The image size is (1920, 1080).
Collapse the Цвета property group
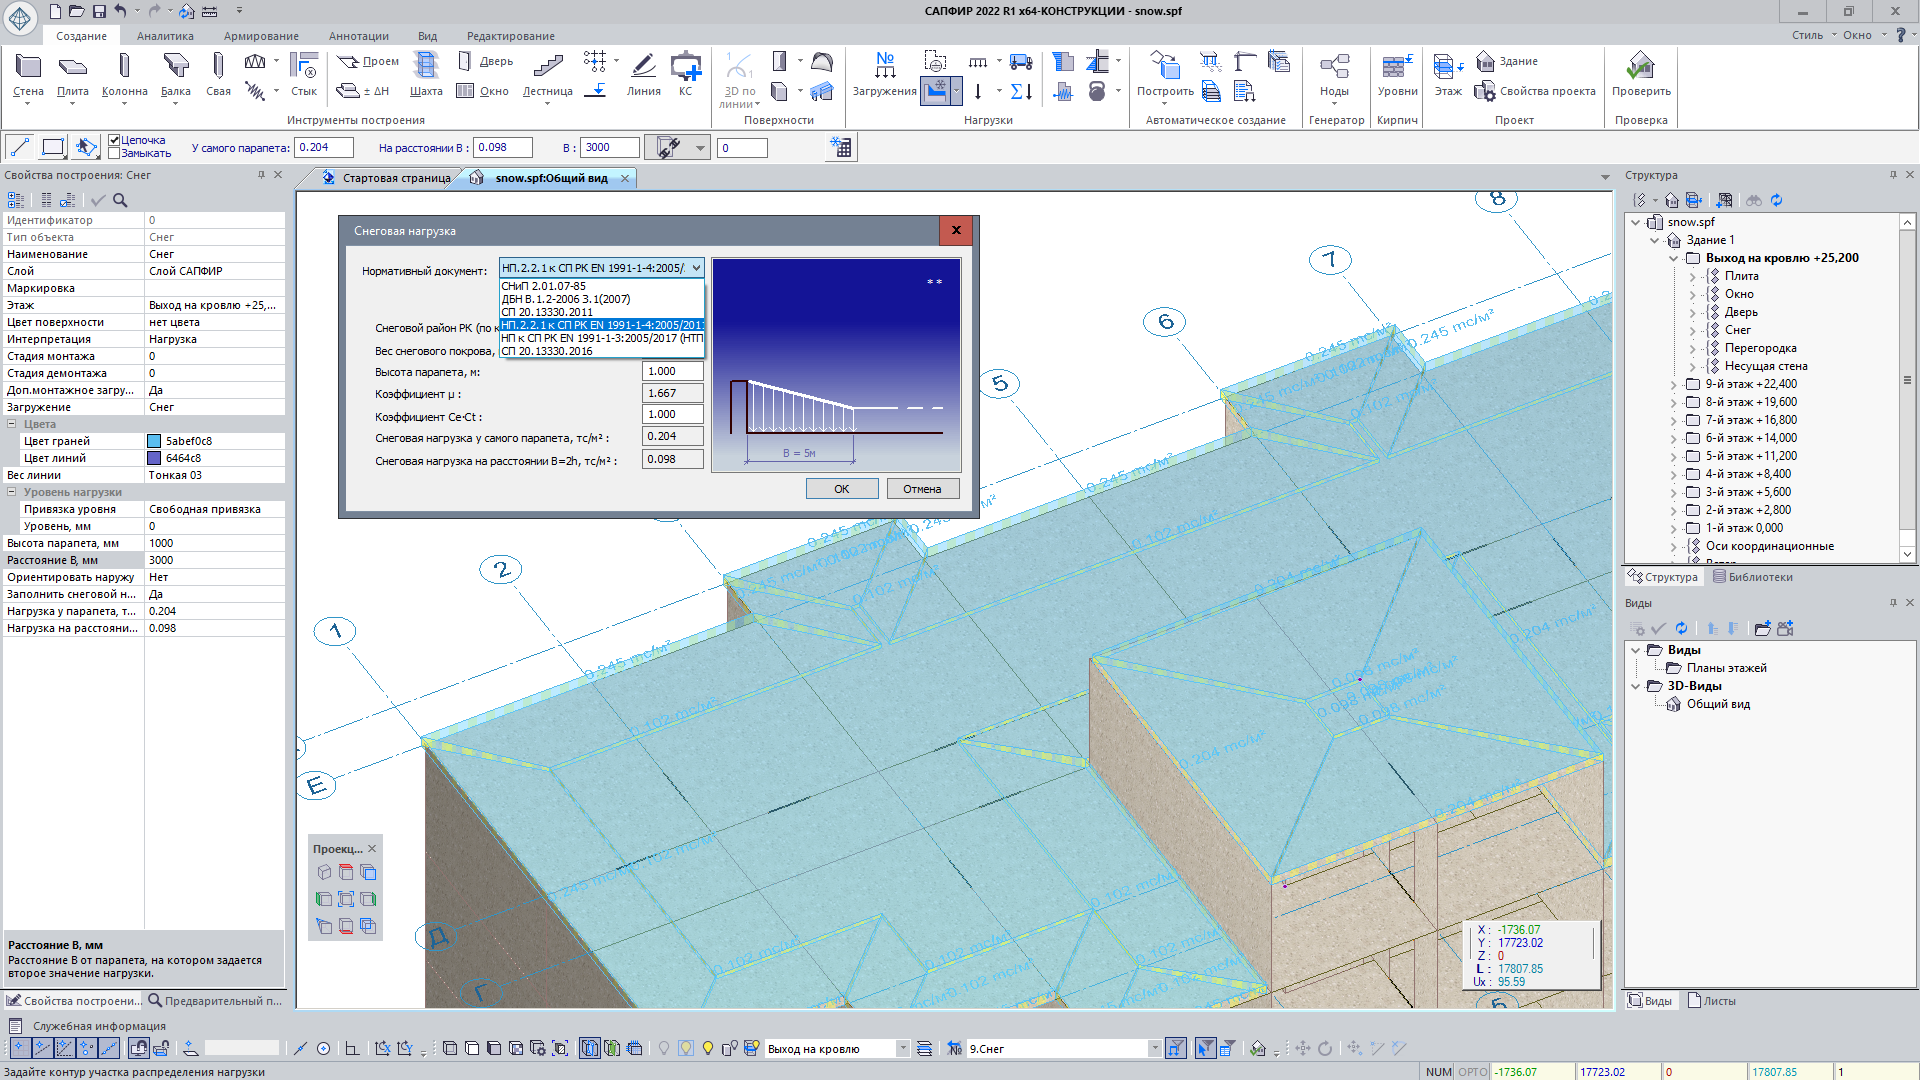(12, 424)
